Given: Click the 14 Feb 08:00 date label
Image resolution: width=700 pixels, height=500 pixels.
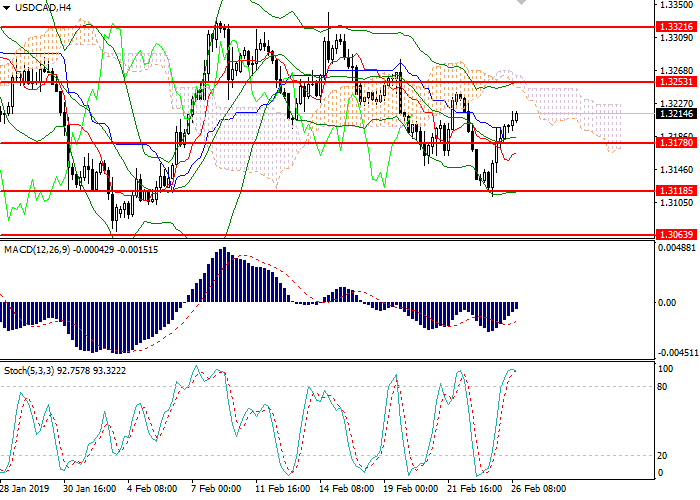Looking at the screenshot, I should [x=347, y=489].
